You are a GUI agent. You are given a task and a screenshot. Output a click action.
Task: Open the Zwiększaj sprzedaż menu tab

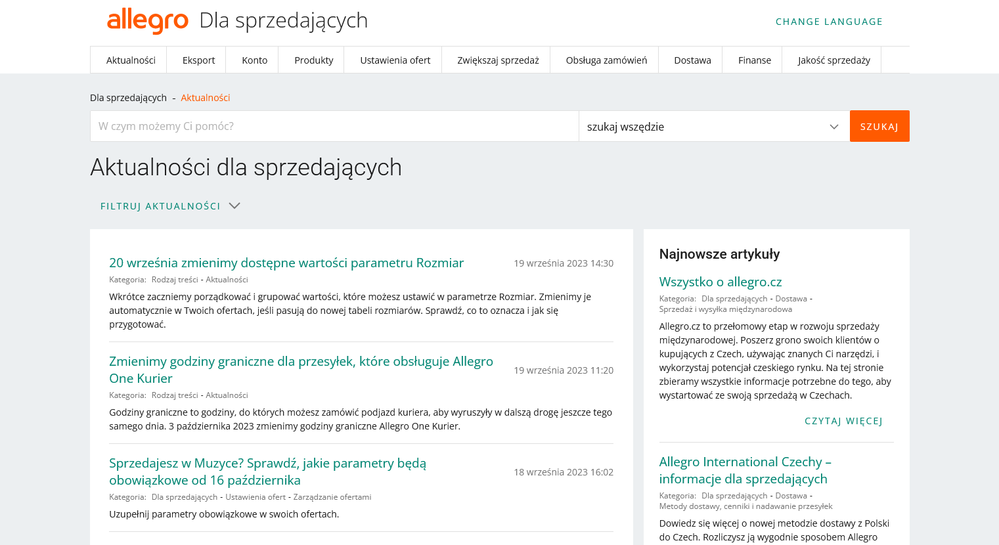[x=498, y=60]
